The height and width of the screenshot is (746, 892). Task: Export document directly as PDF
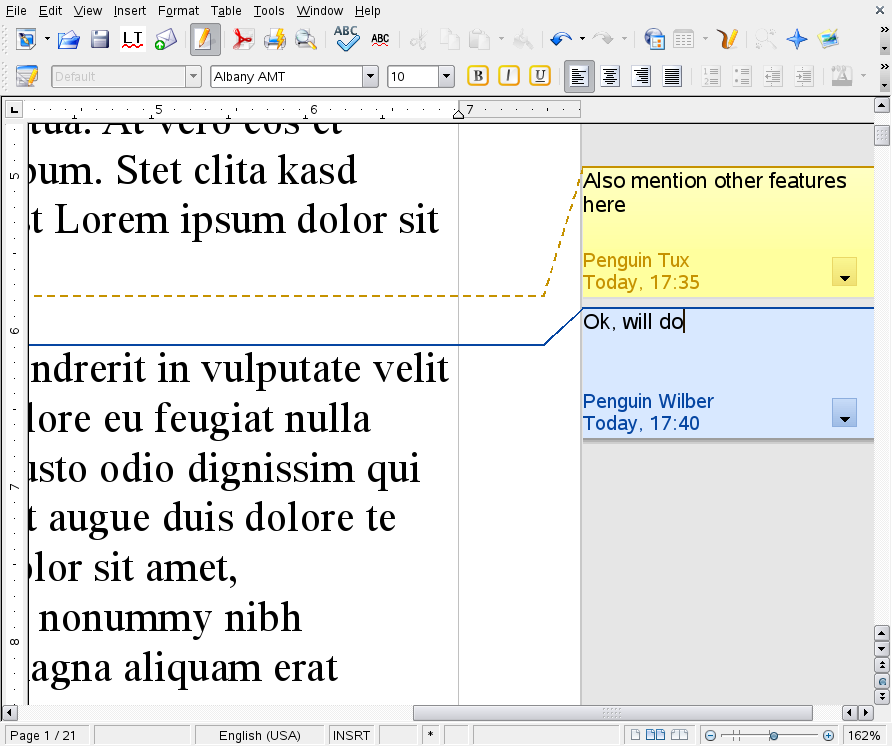tap(243, 40)
